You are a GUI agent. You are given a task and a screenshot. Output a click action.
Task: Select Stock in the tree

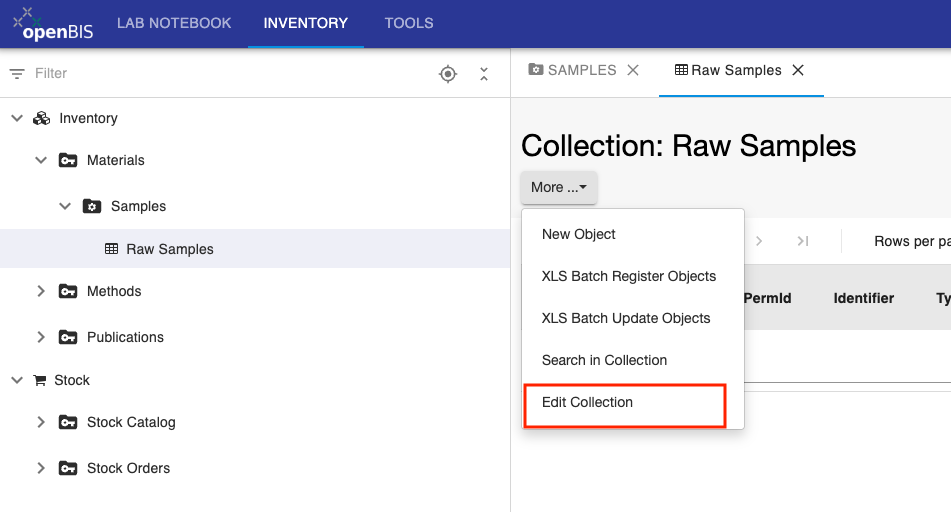click(72, 380)
